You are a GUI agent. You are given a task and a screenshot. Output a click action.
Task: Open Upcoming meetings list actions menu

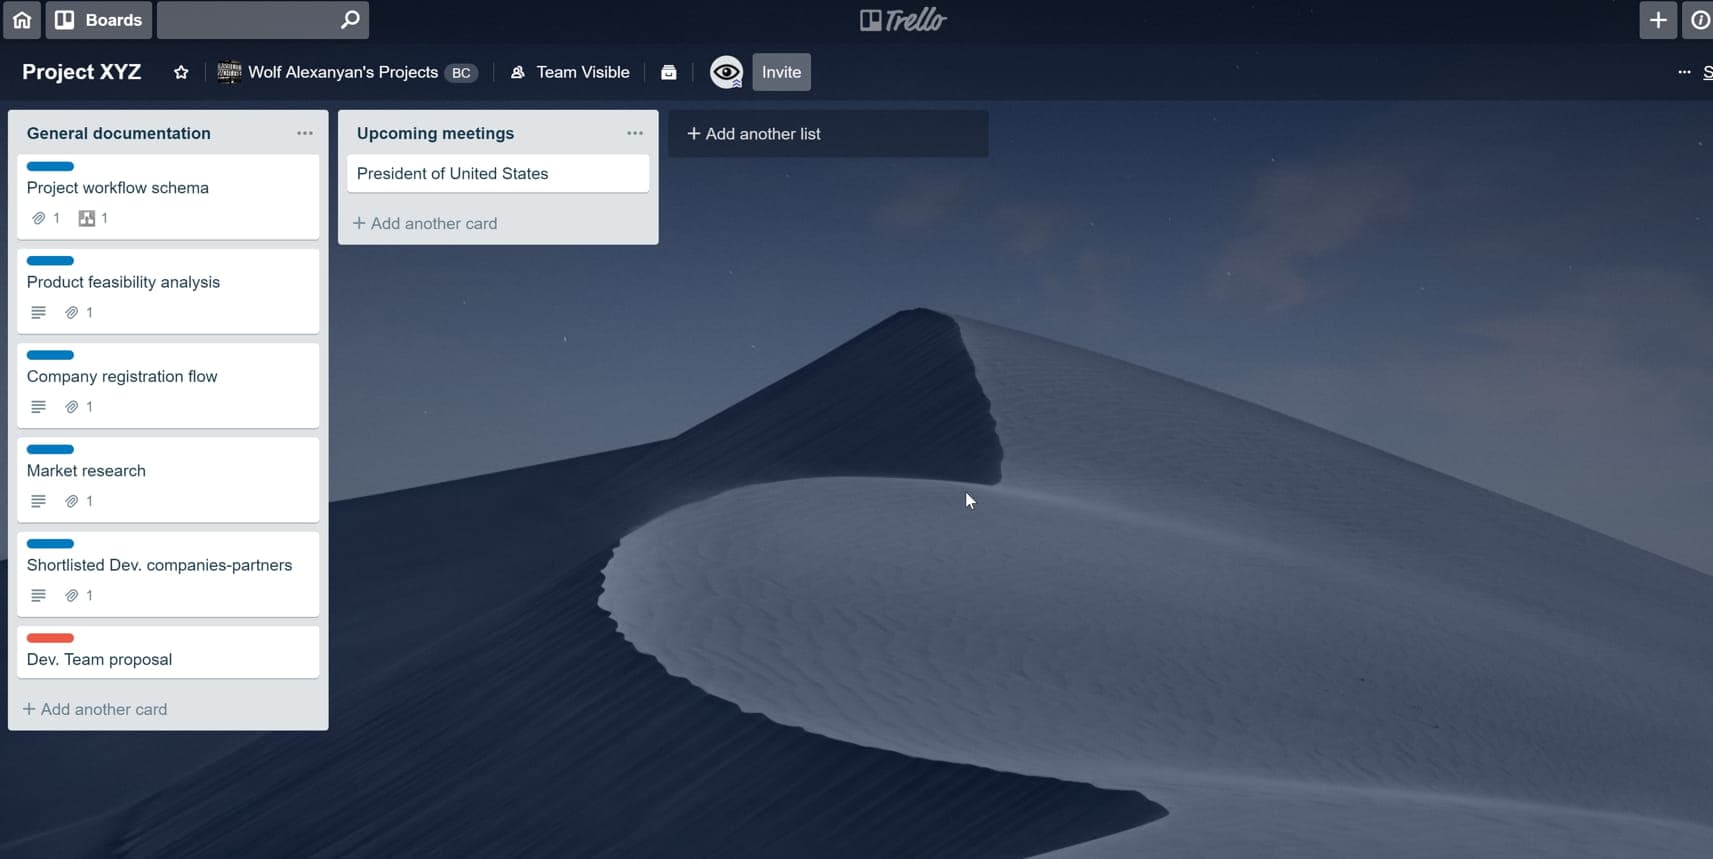635,133
